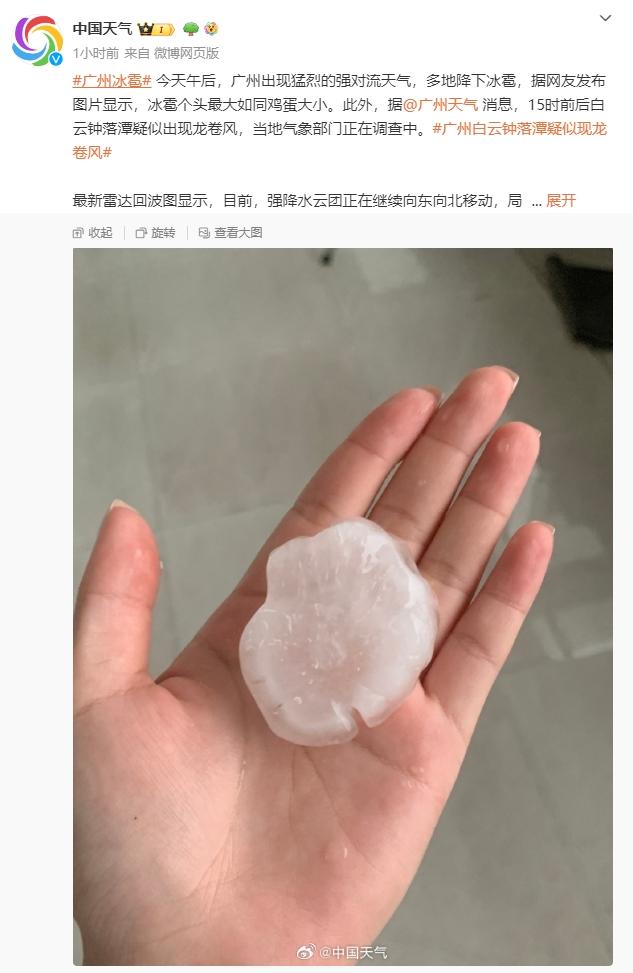Click the gold crown membership badge
This screenshot has width=633, height=973.
[x=156, y=29]
